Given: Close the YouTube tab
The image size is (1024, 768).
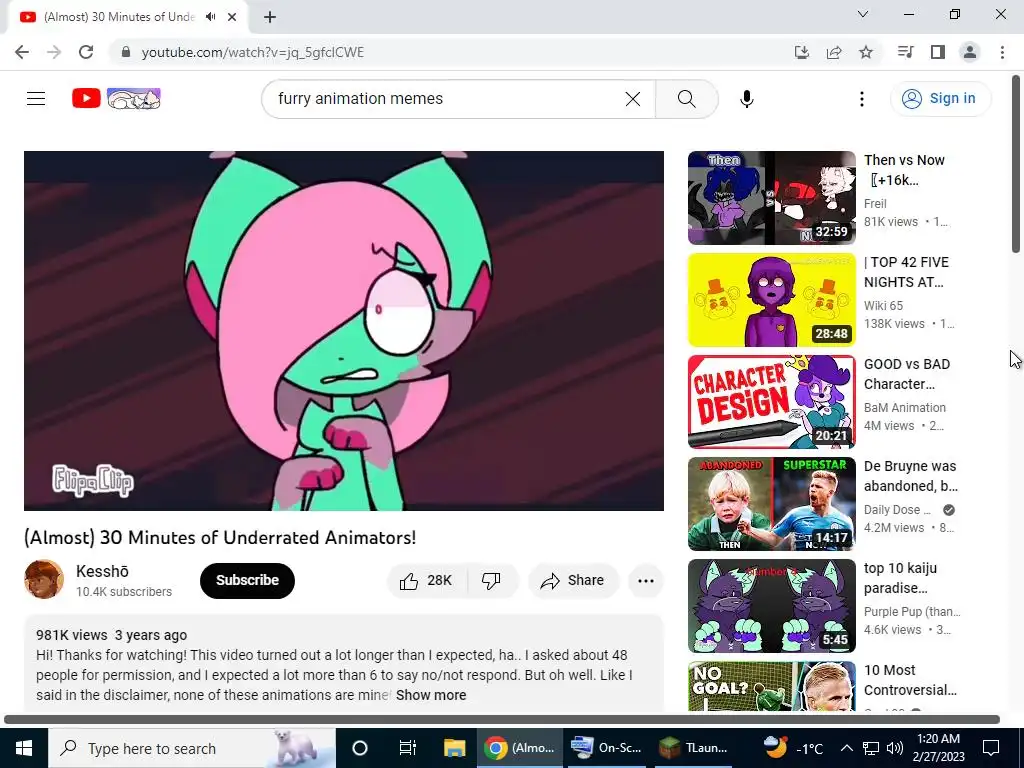Looking at the screenshot, I should [x=232, y=17].
